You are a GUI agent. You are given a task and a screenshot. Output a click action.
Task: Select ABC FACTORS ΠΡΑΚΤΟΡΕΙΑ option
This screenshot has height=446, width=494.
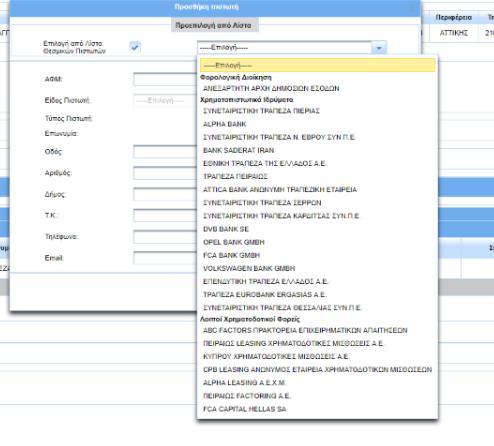click(x=305, y=330)
